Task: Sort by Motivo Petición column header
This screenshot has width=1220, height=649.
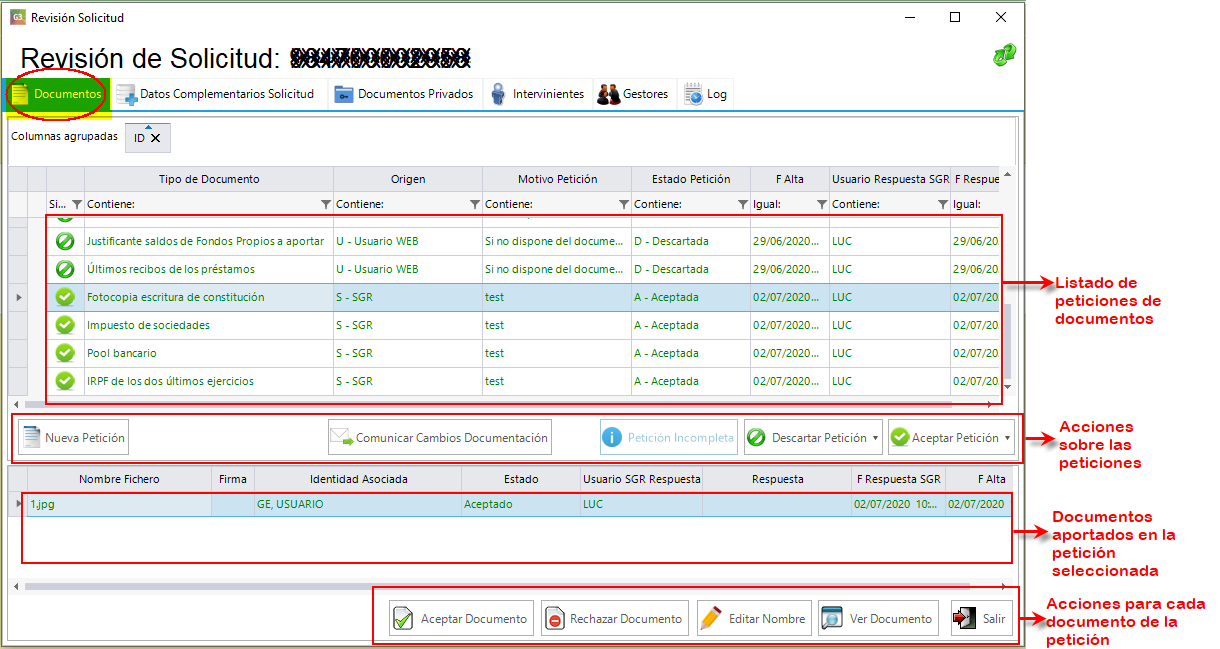Action: pos(557,179)
